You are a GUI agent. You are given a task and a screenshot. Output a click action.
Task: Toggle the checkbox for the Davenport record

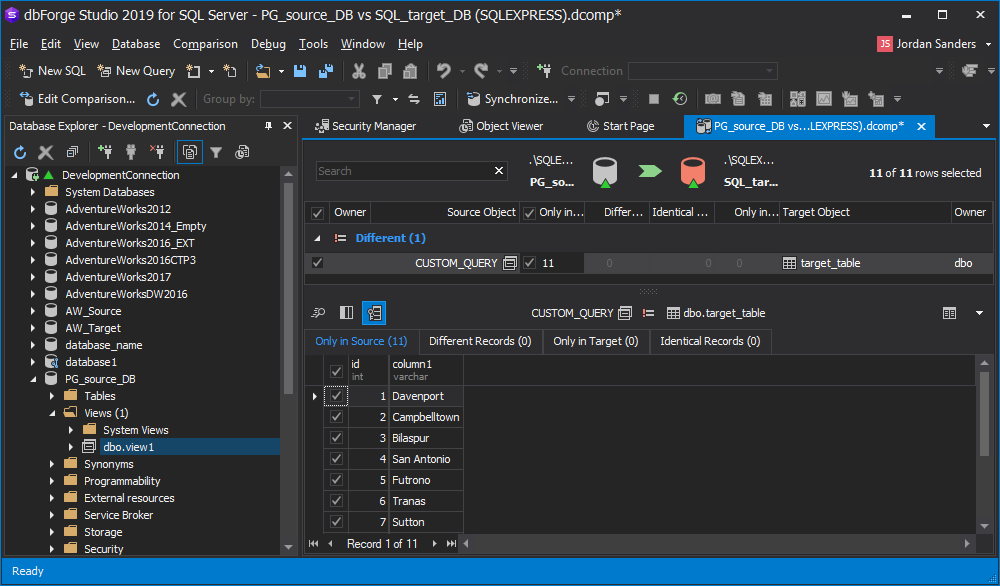coord(336,396)
